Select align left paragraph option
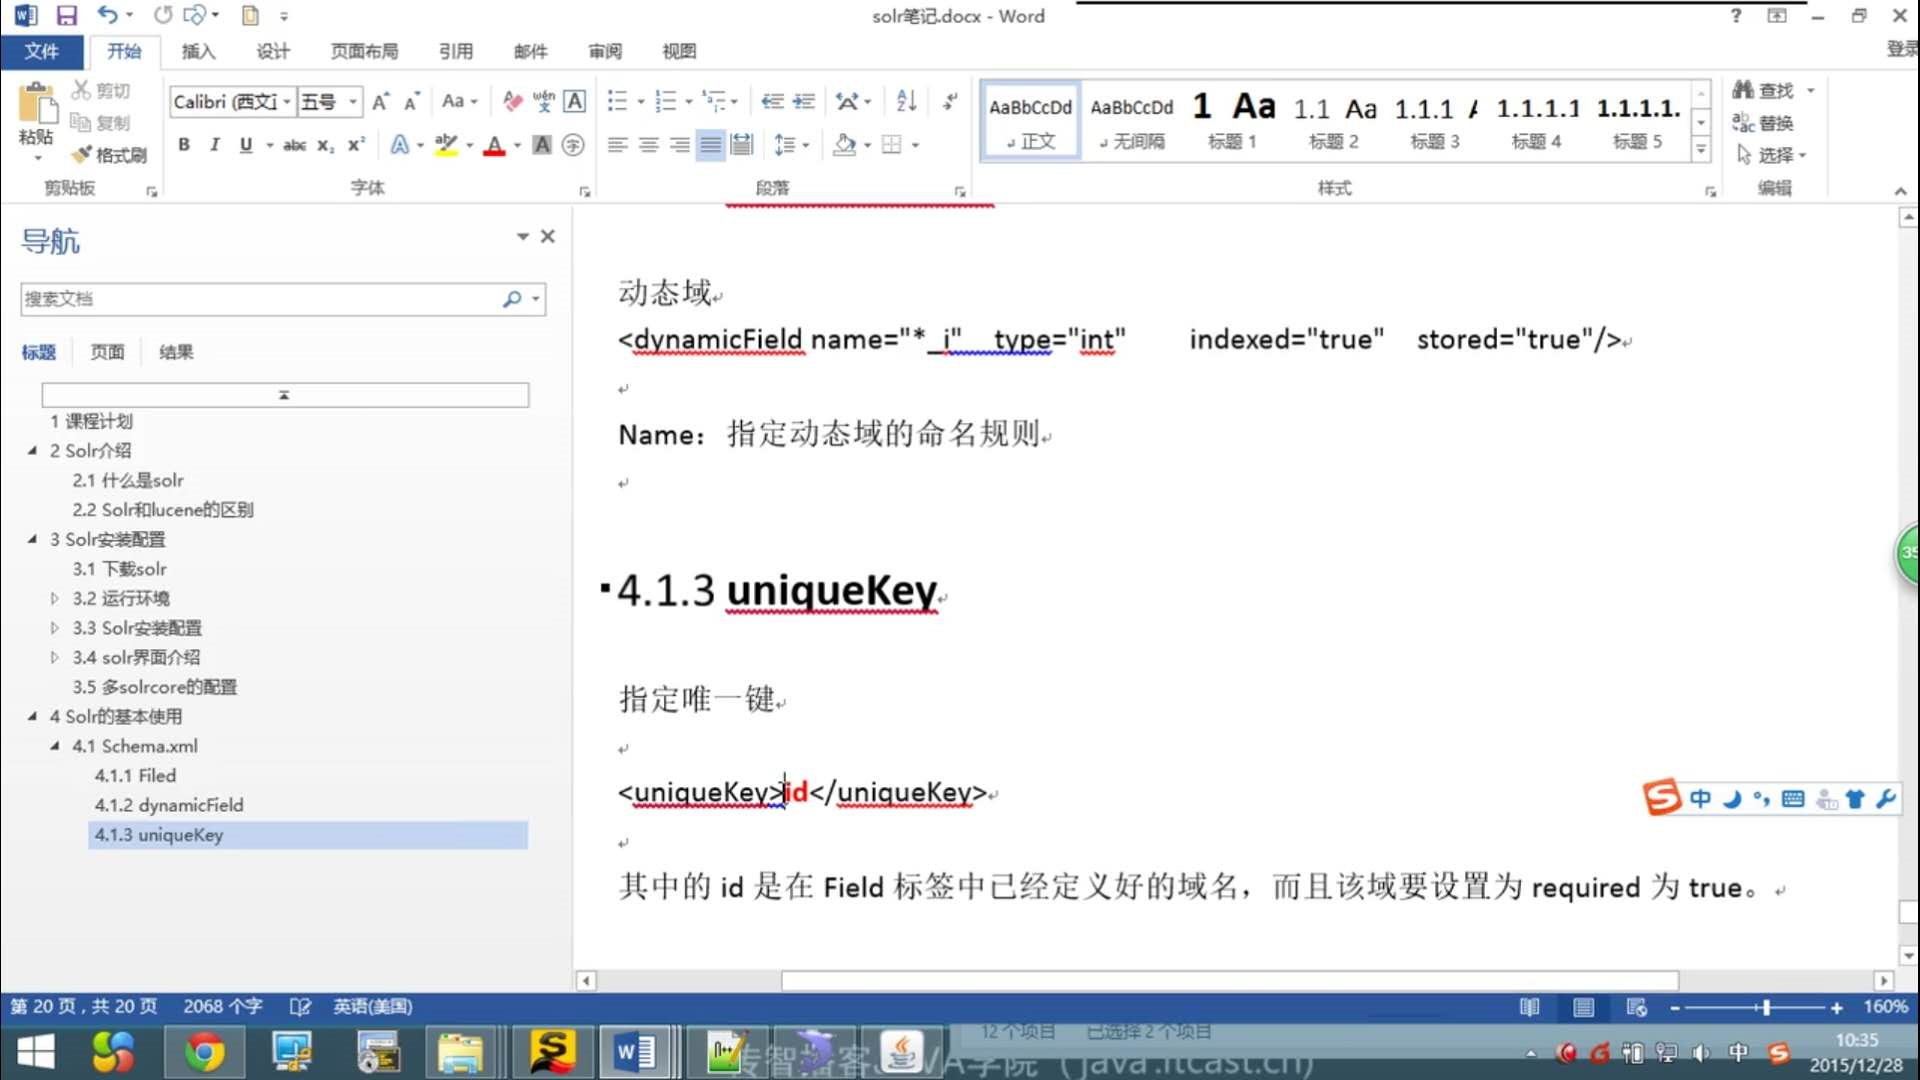The image size is (1920, 1080). (x=618, y=145)
